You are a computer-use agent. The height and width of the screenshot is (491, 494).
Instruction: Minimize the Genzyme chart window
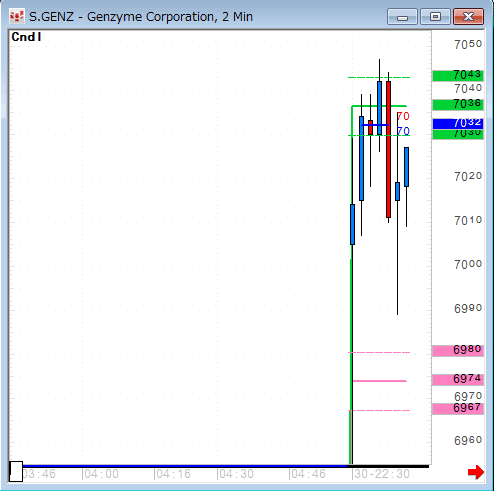point(402,17)
